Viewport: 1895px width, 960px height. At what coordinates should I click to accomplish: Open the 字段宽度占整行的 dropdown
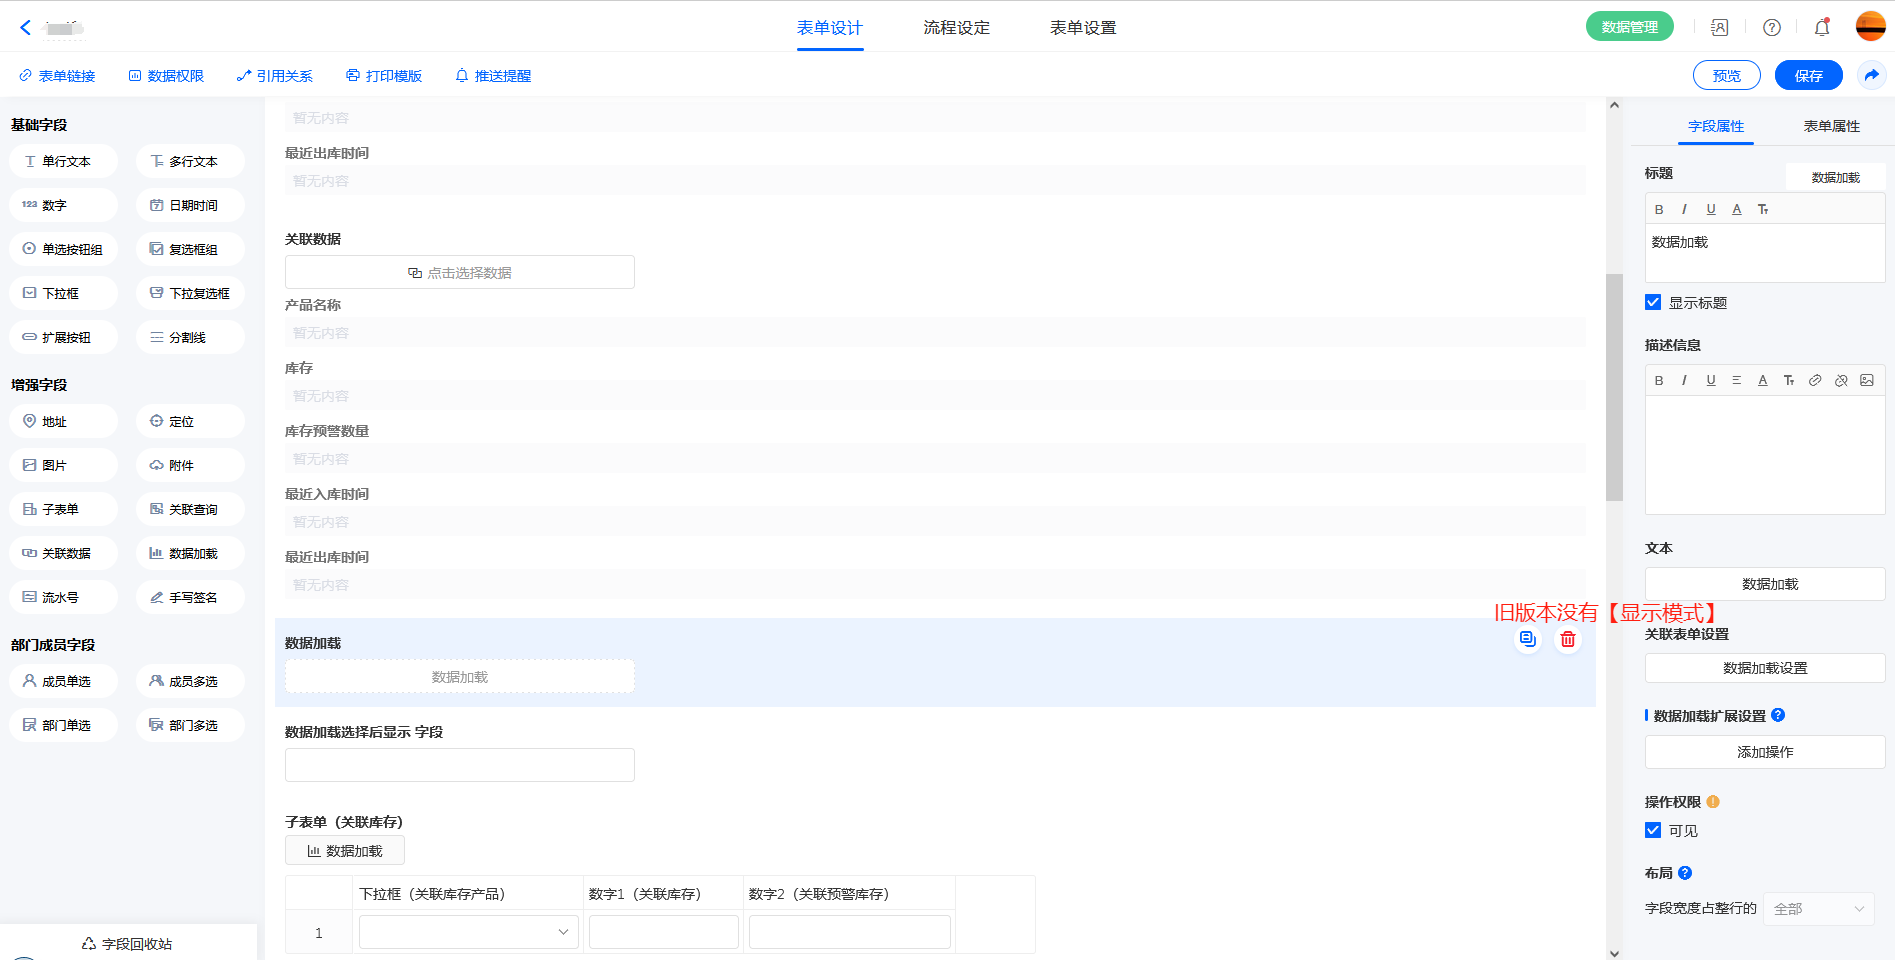tap(1818, 909)
